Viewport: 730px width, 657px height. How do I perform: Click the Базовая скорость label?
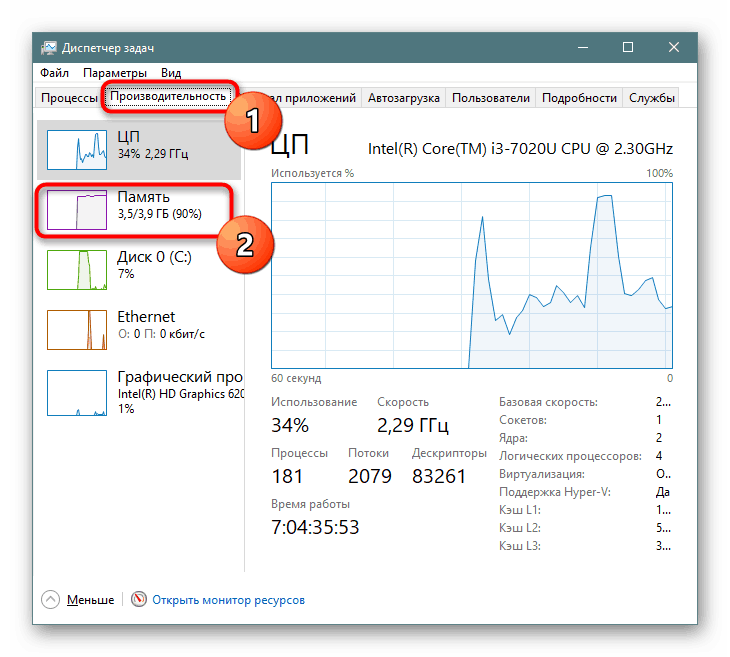pyautogui.click(x=548, y=402)
